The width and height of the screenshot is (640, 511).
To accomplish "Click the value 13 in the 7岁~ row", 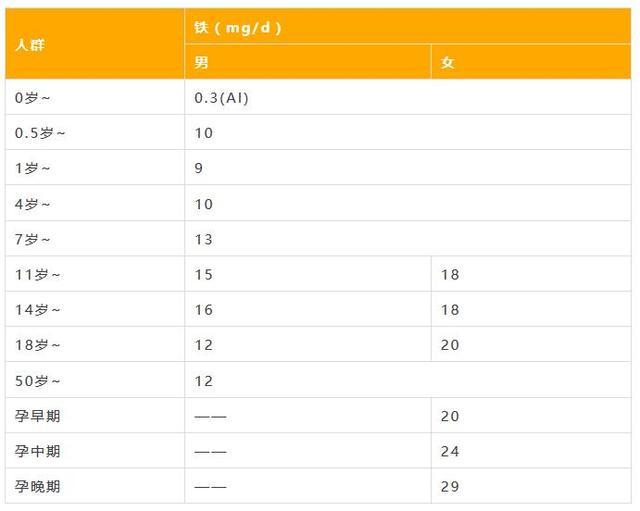I will point(204,239).
